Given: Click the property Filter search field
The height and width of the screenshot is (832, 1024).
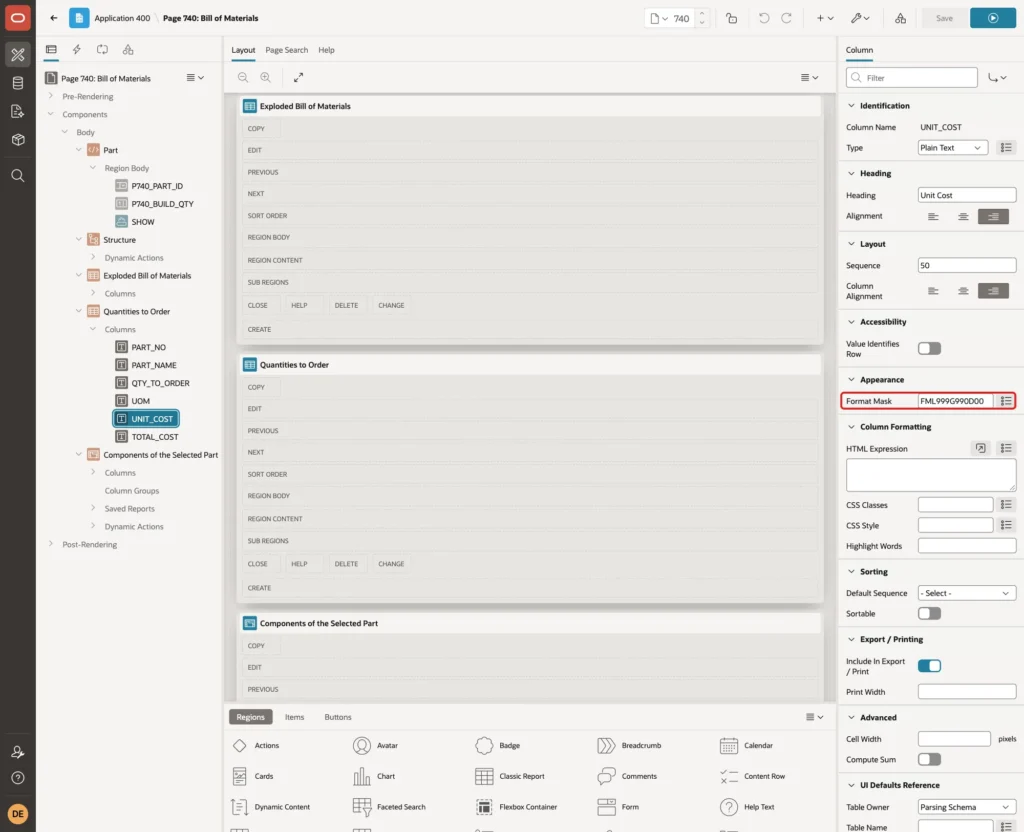Looking at the screenshot, I should pos(912,78).
